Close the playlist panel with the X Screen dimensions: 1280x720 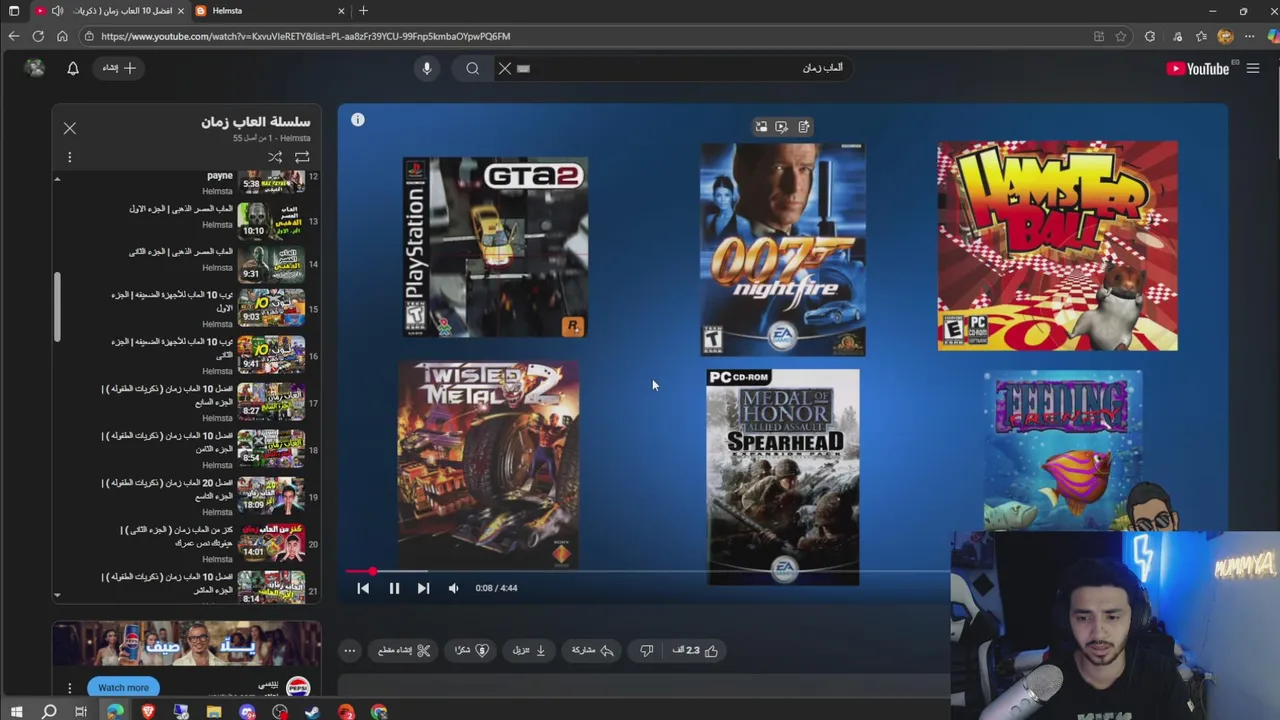pos(70,128)
